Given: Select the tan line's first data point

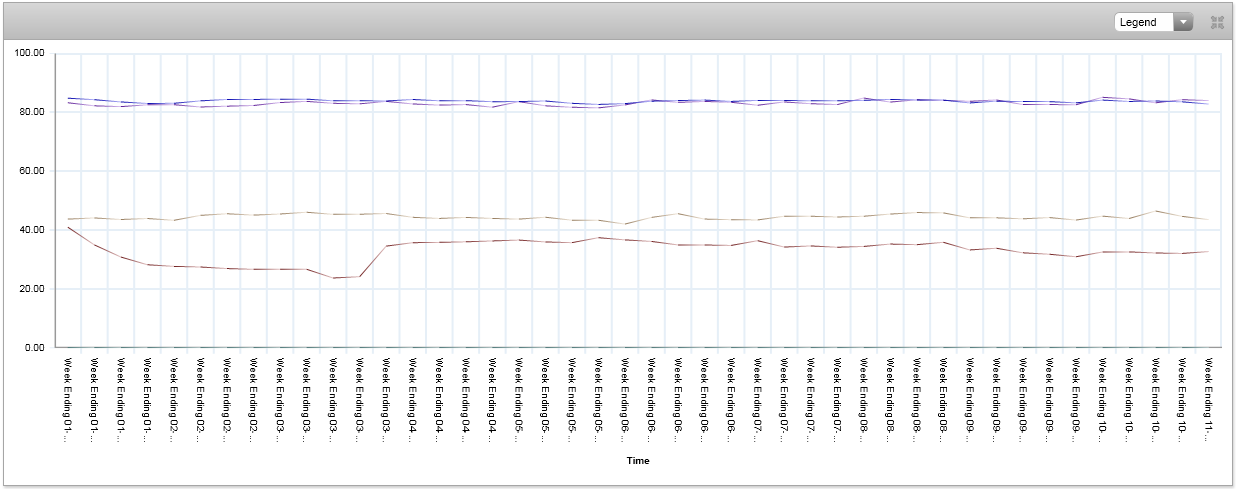Looking at the screenshot, I should 68,219.
